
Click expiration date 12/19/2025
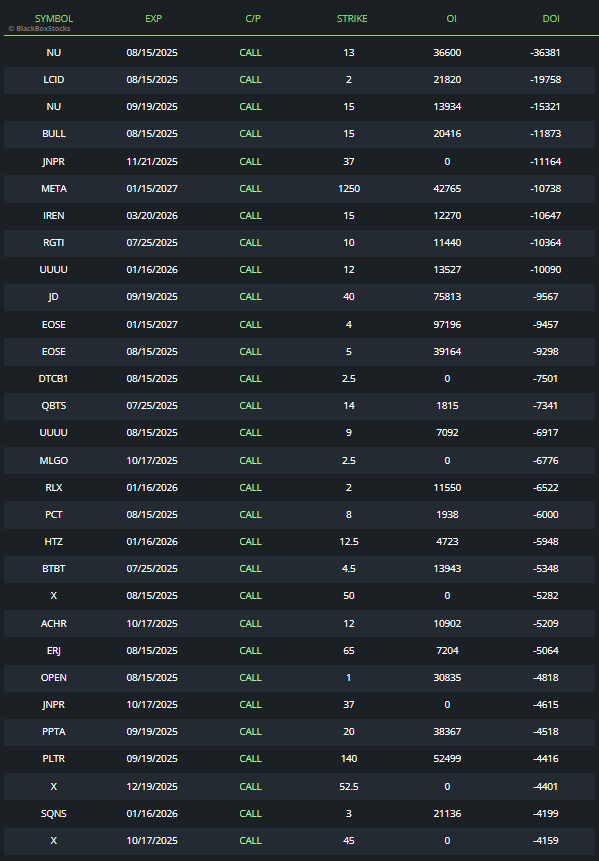pos(152,786)
